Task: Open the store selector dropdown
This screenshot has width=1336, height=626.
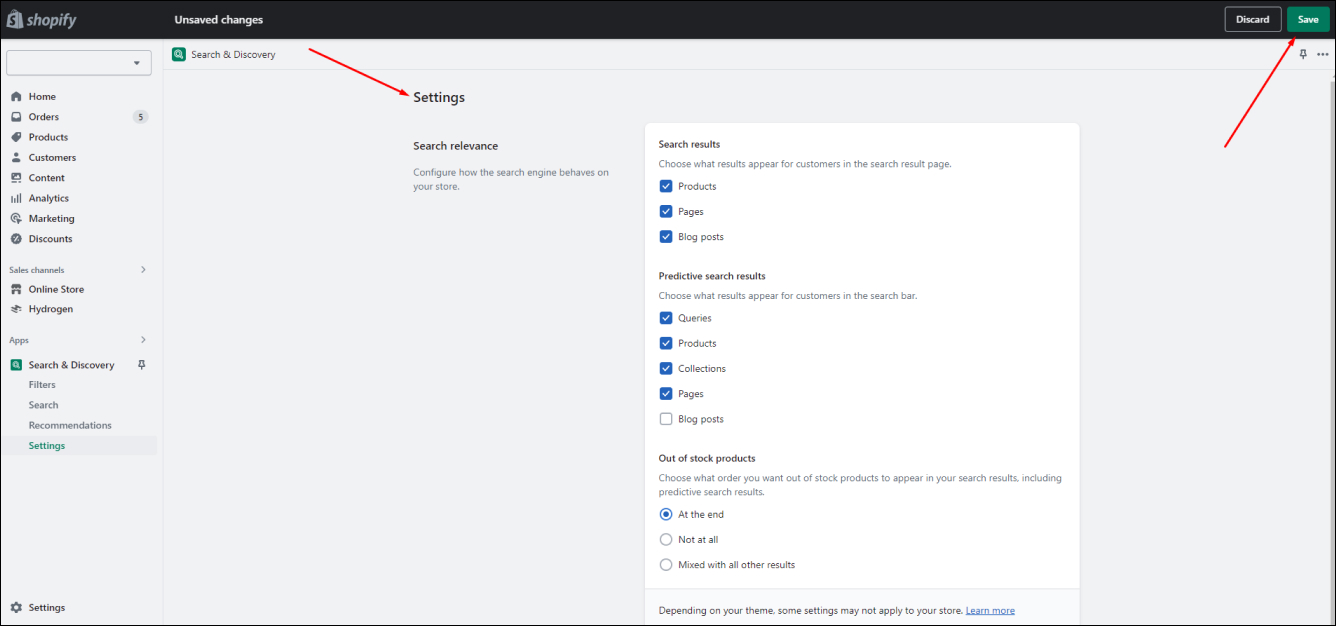Action: tap(79, 63)
